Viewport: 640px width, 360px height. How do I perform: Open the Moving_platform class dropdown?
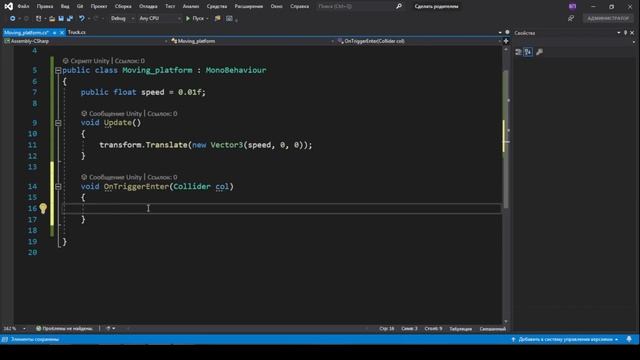coord(252,41)
